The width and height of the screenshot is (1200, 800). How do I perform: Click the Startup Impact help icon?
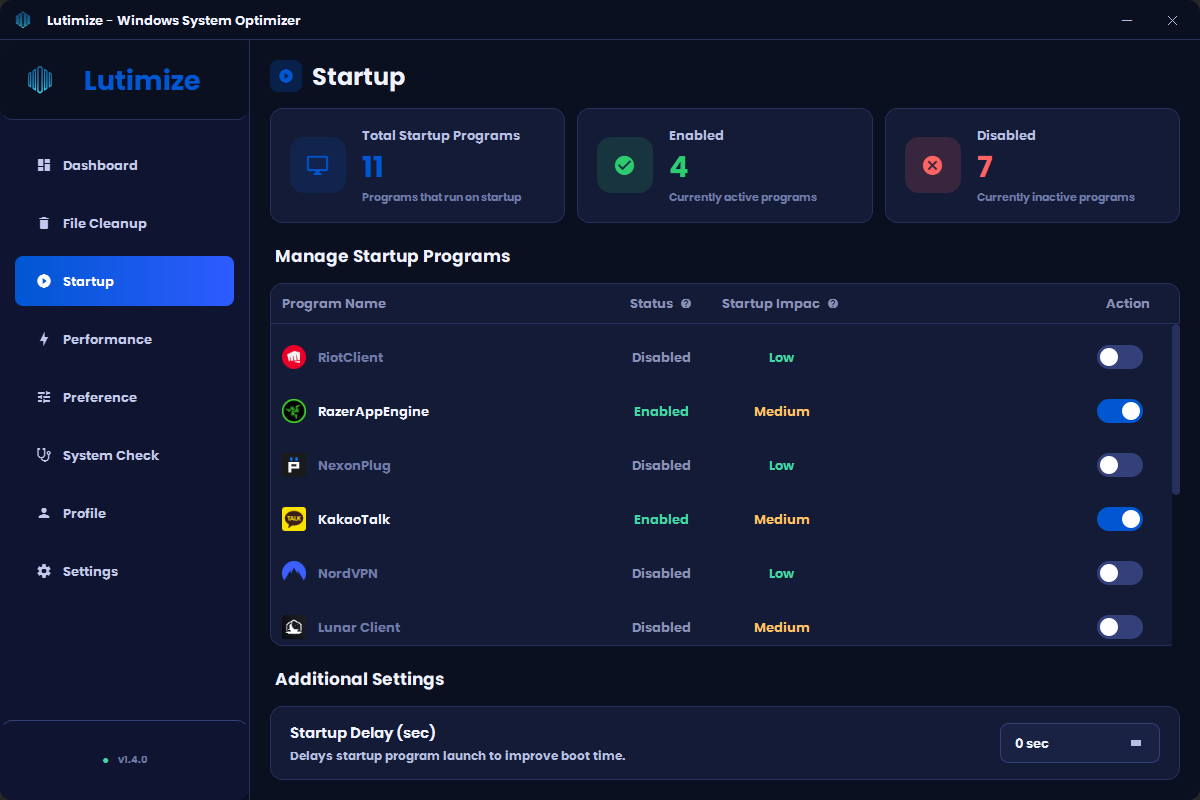[x=833, y=304]
